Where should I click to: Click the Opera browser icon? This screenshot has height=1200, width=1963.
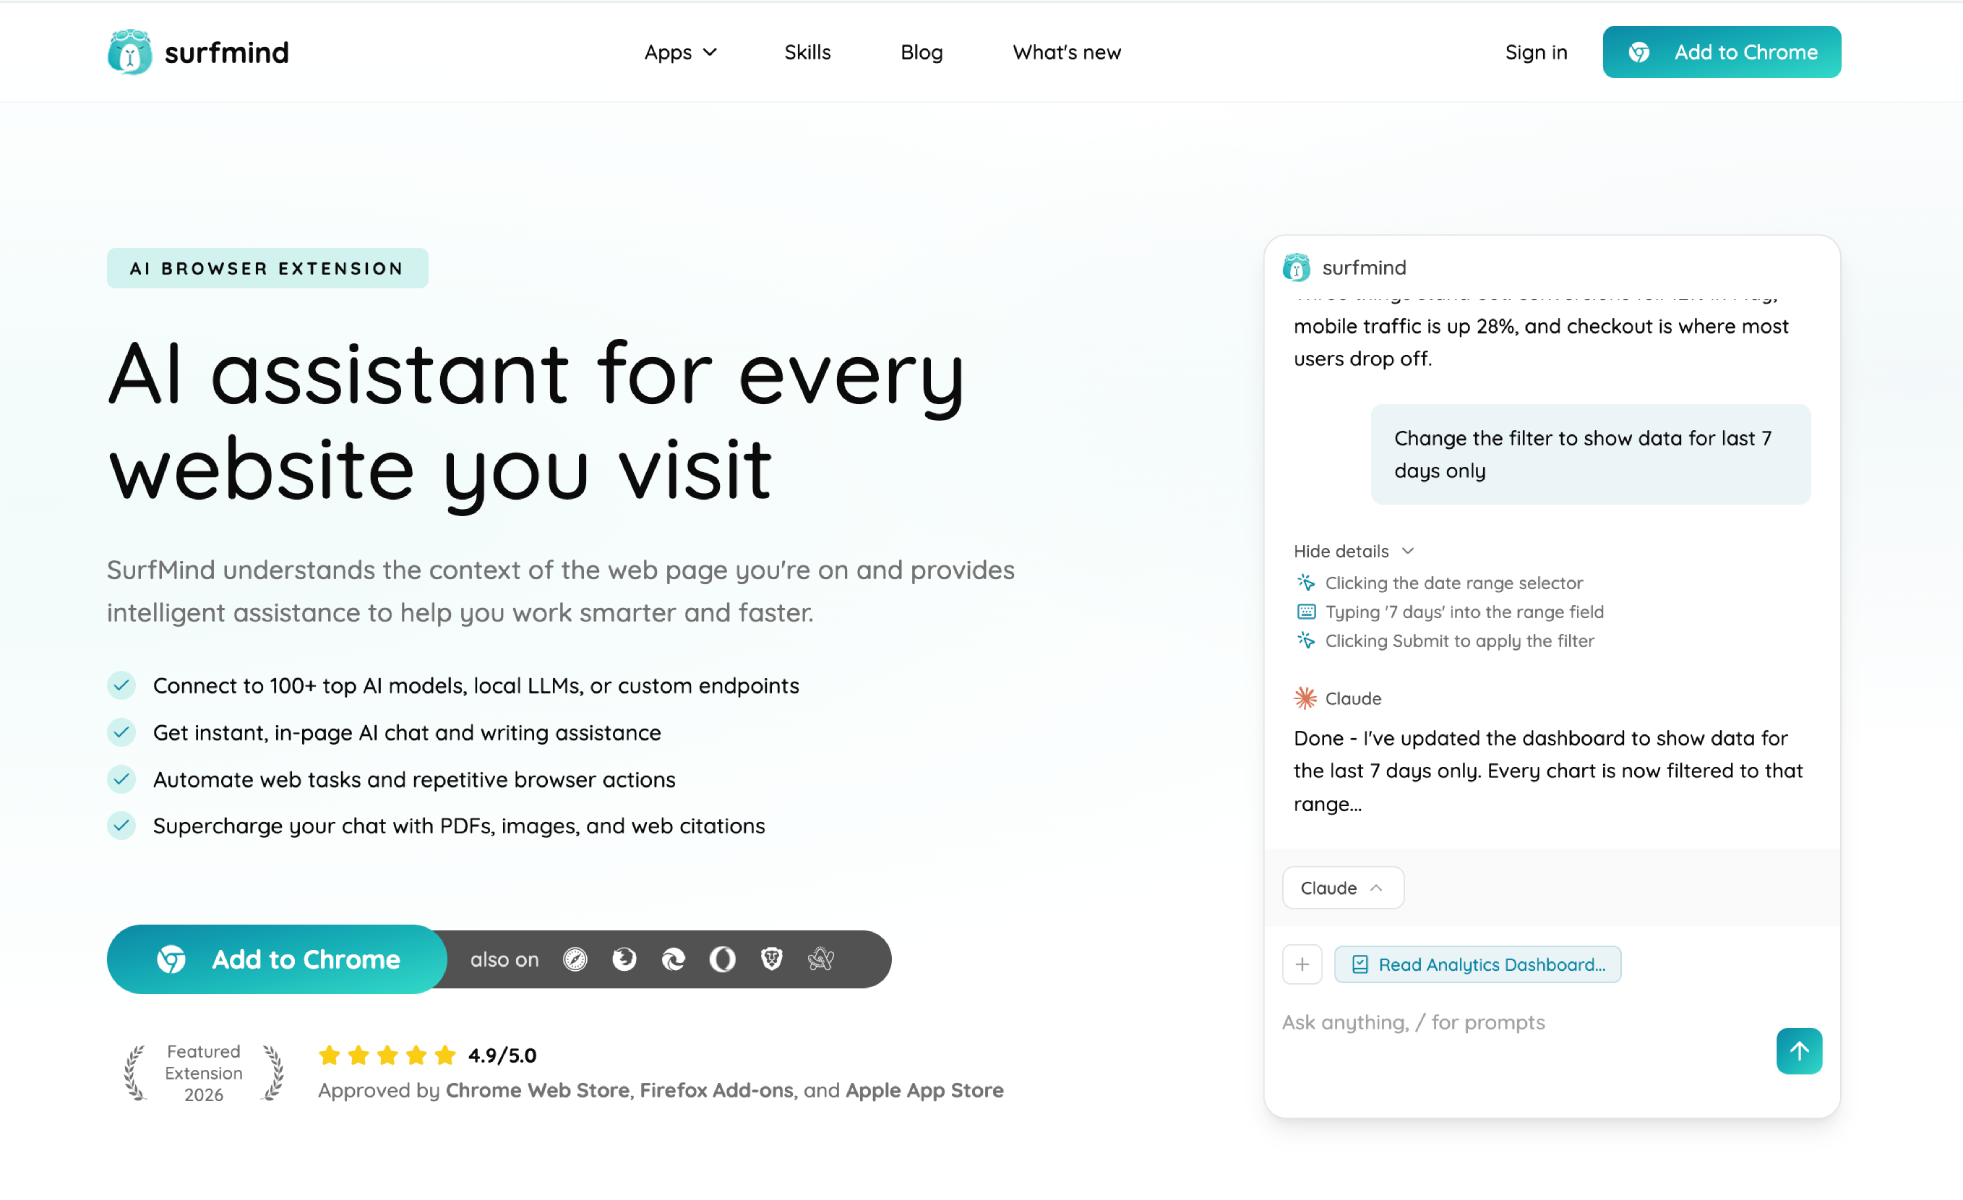(x=722, y=960)
